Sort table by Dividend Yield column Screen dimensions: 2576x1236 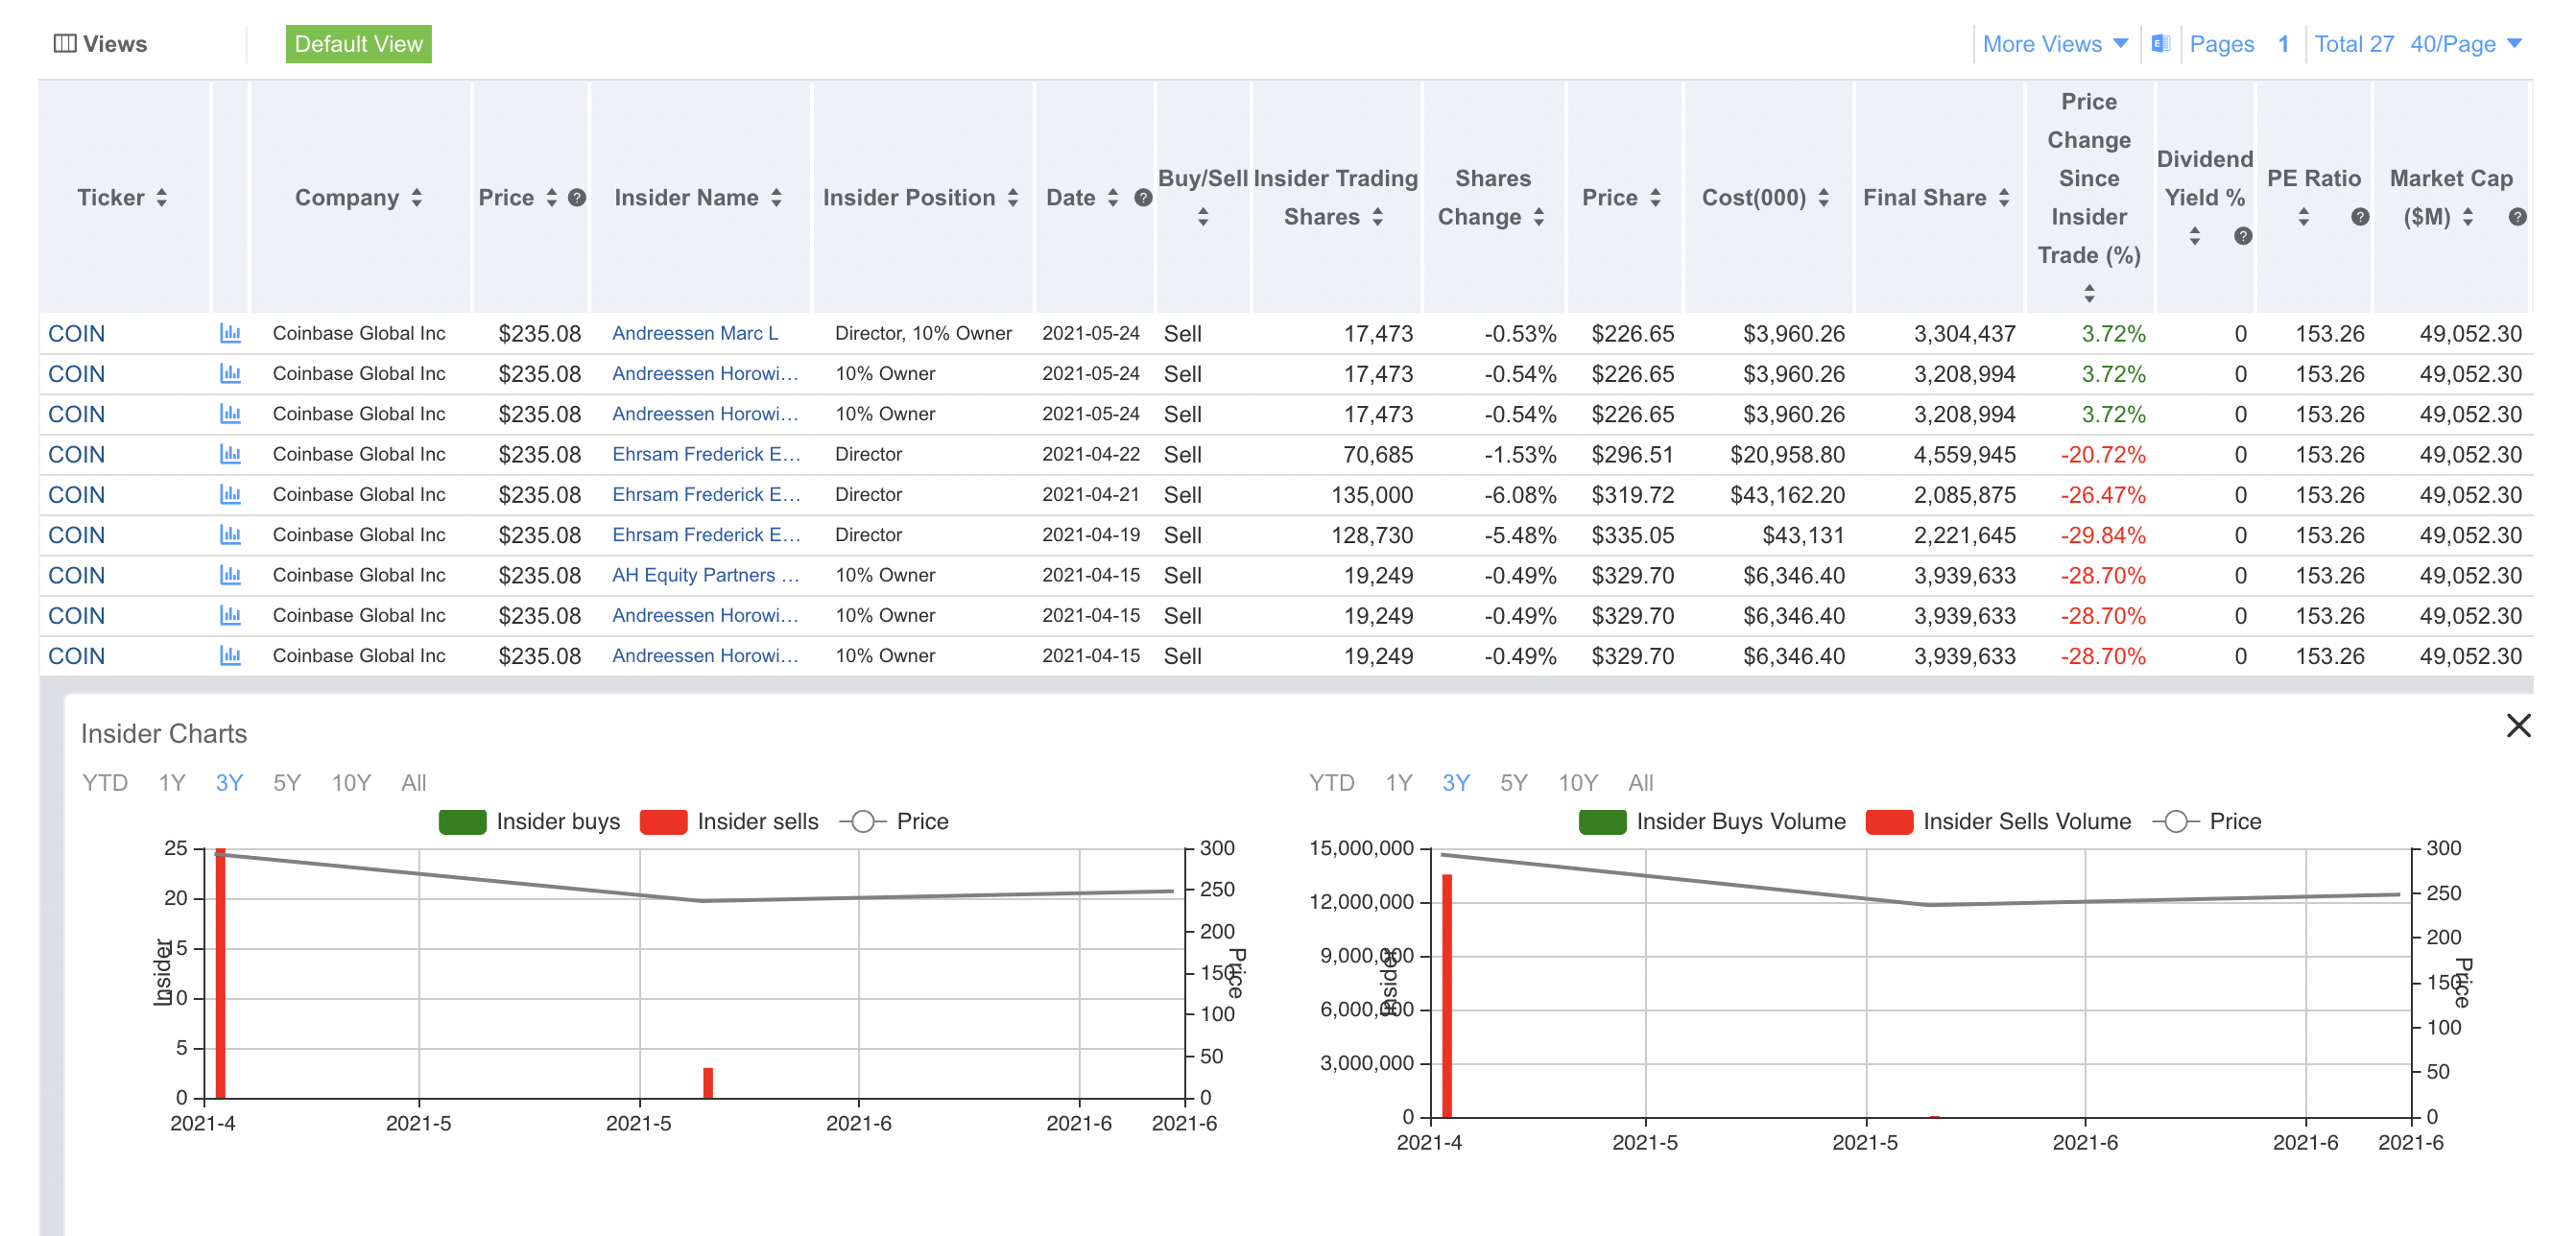tap(2194, 236)
